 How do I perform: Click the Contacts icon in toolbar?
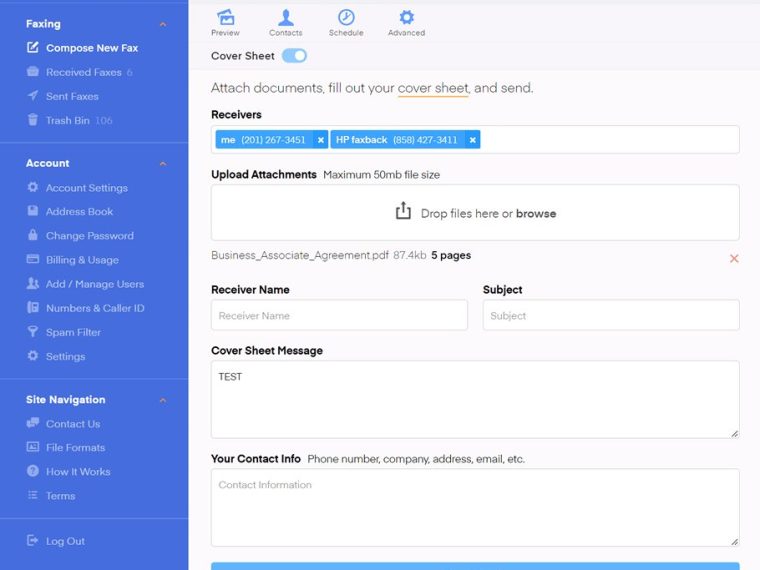pos(285,18)
